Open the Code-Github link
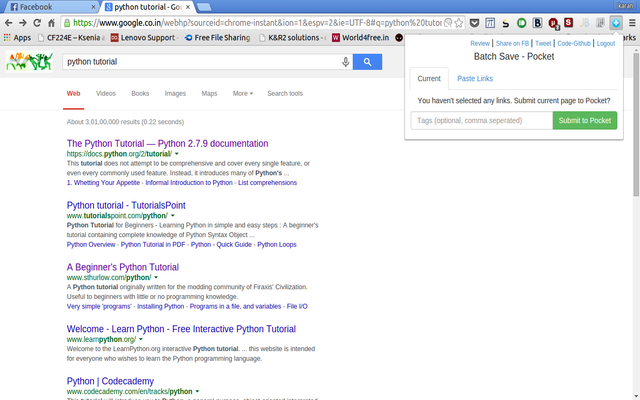Image resolution: width=640 pixels, height=400 pixels. coord(574,43)
